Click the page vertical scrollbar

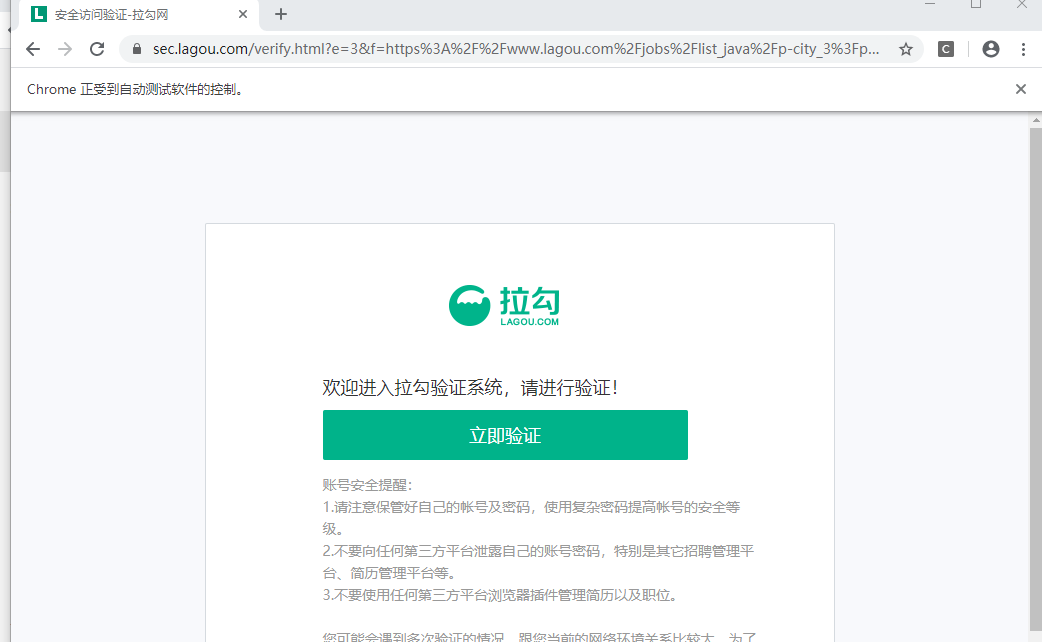pos(1036,378)
